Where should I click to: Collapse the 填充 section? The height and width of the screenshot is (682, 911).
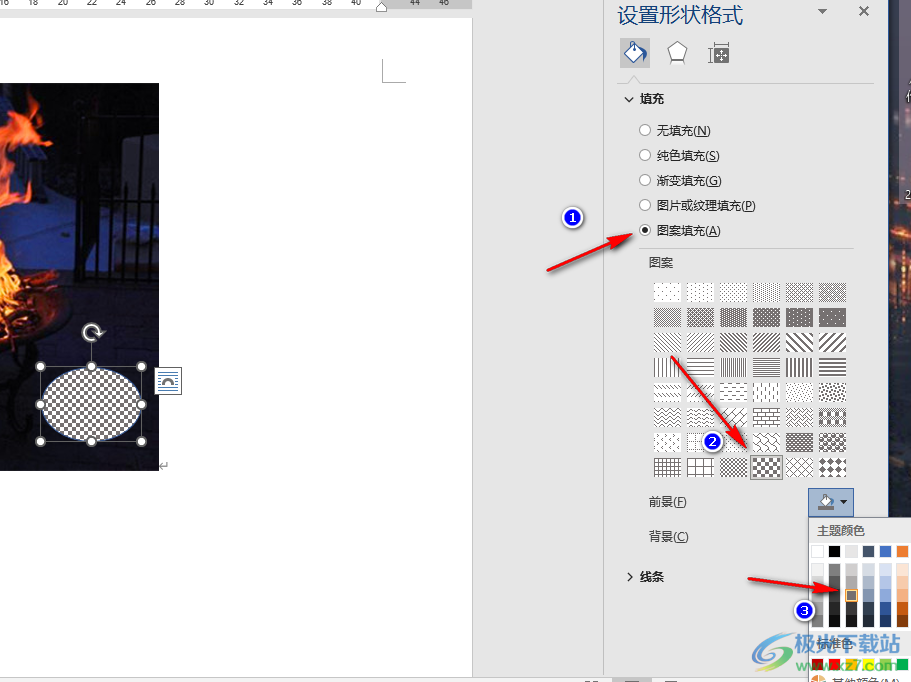(629, 99)
